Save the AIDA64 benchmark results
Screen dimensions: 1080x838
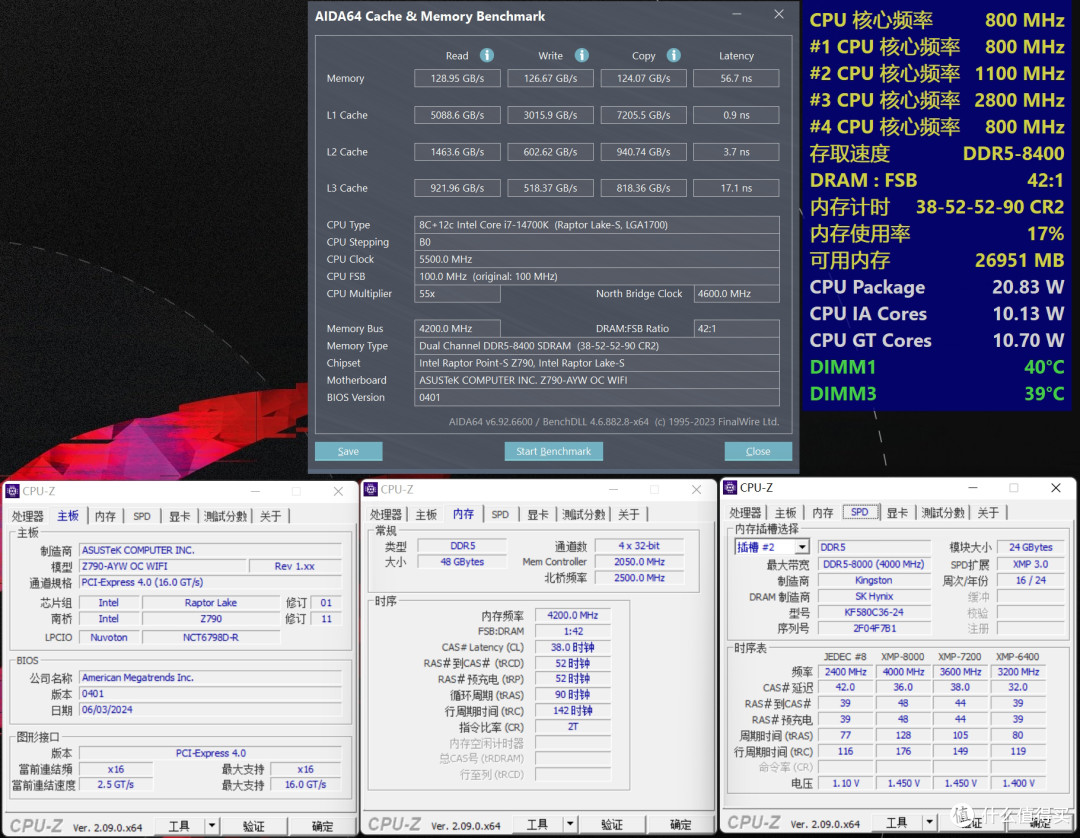point(349,451)
